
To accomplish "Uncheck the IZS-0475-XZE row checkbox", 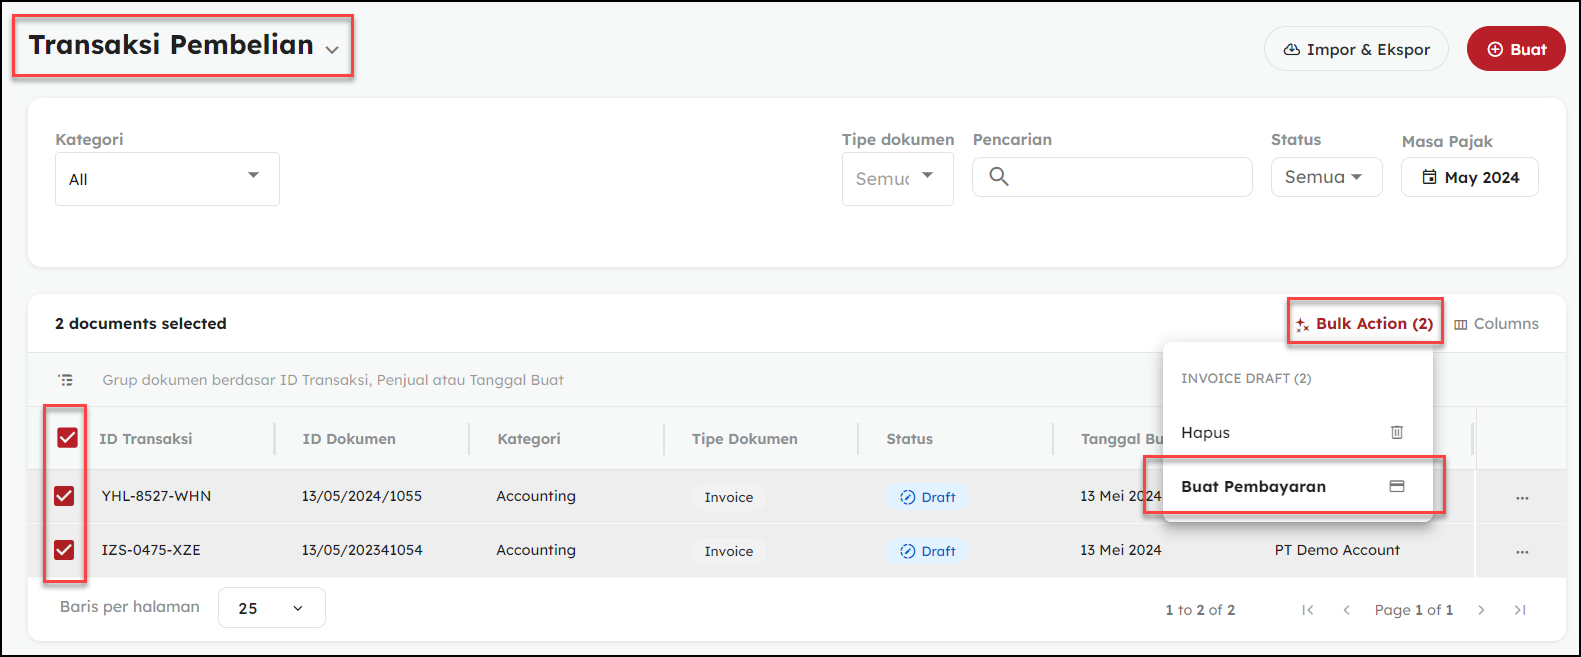I will point(64,550).
